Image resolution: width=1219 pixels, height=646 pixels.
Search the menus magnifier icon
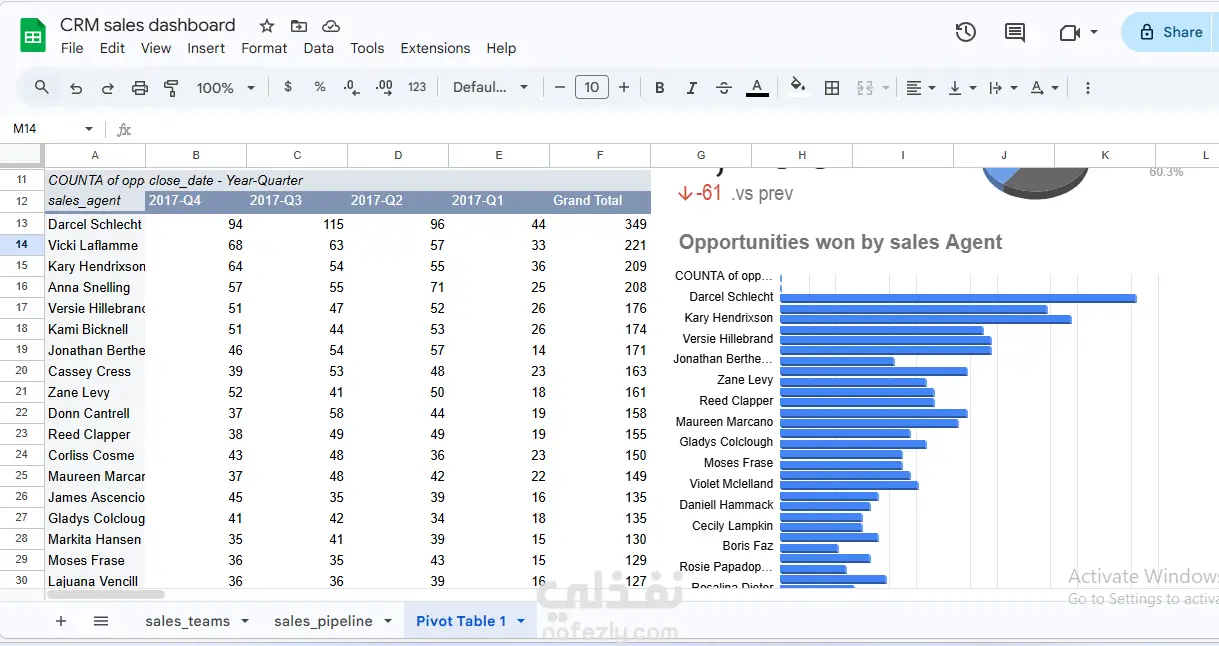point(42,88)
